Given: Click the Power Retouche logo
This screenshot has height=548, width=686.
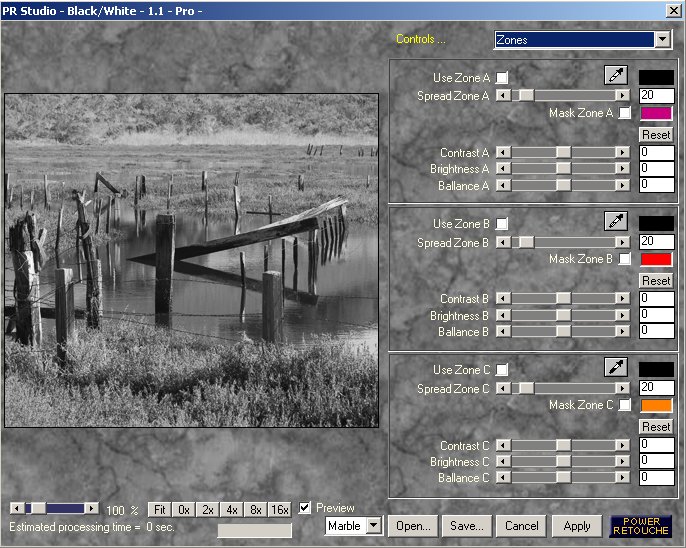Looking at the screenshot, I should pyautogui.click(x=641, y=526).
